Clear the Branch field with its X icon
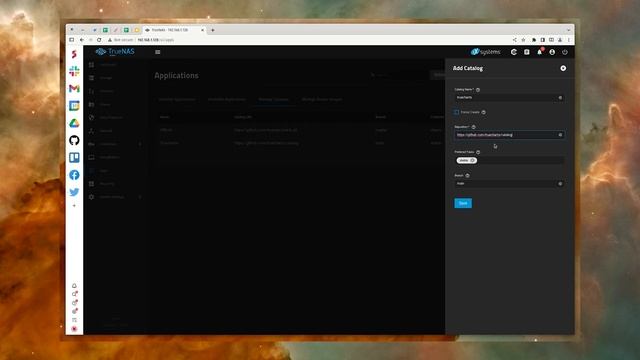This screenshot has height=360, width=640. (x=560, y=184)
